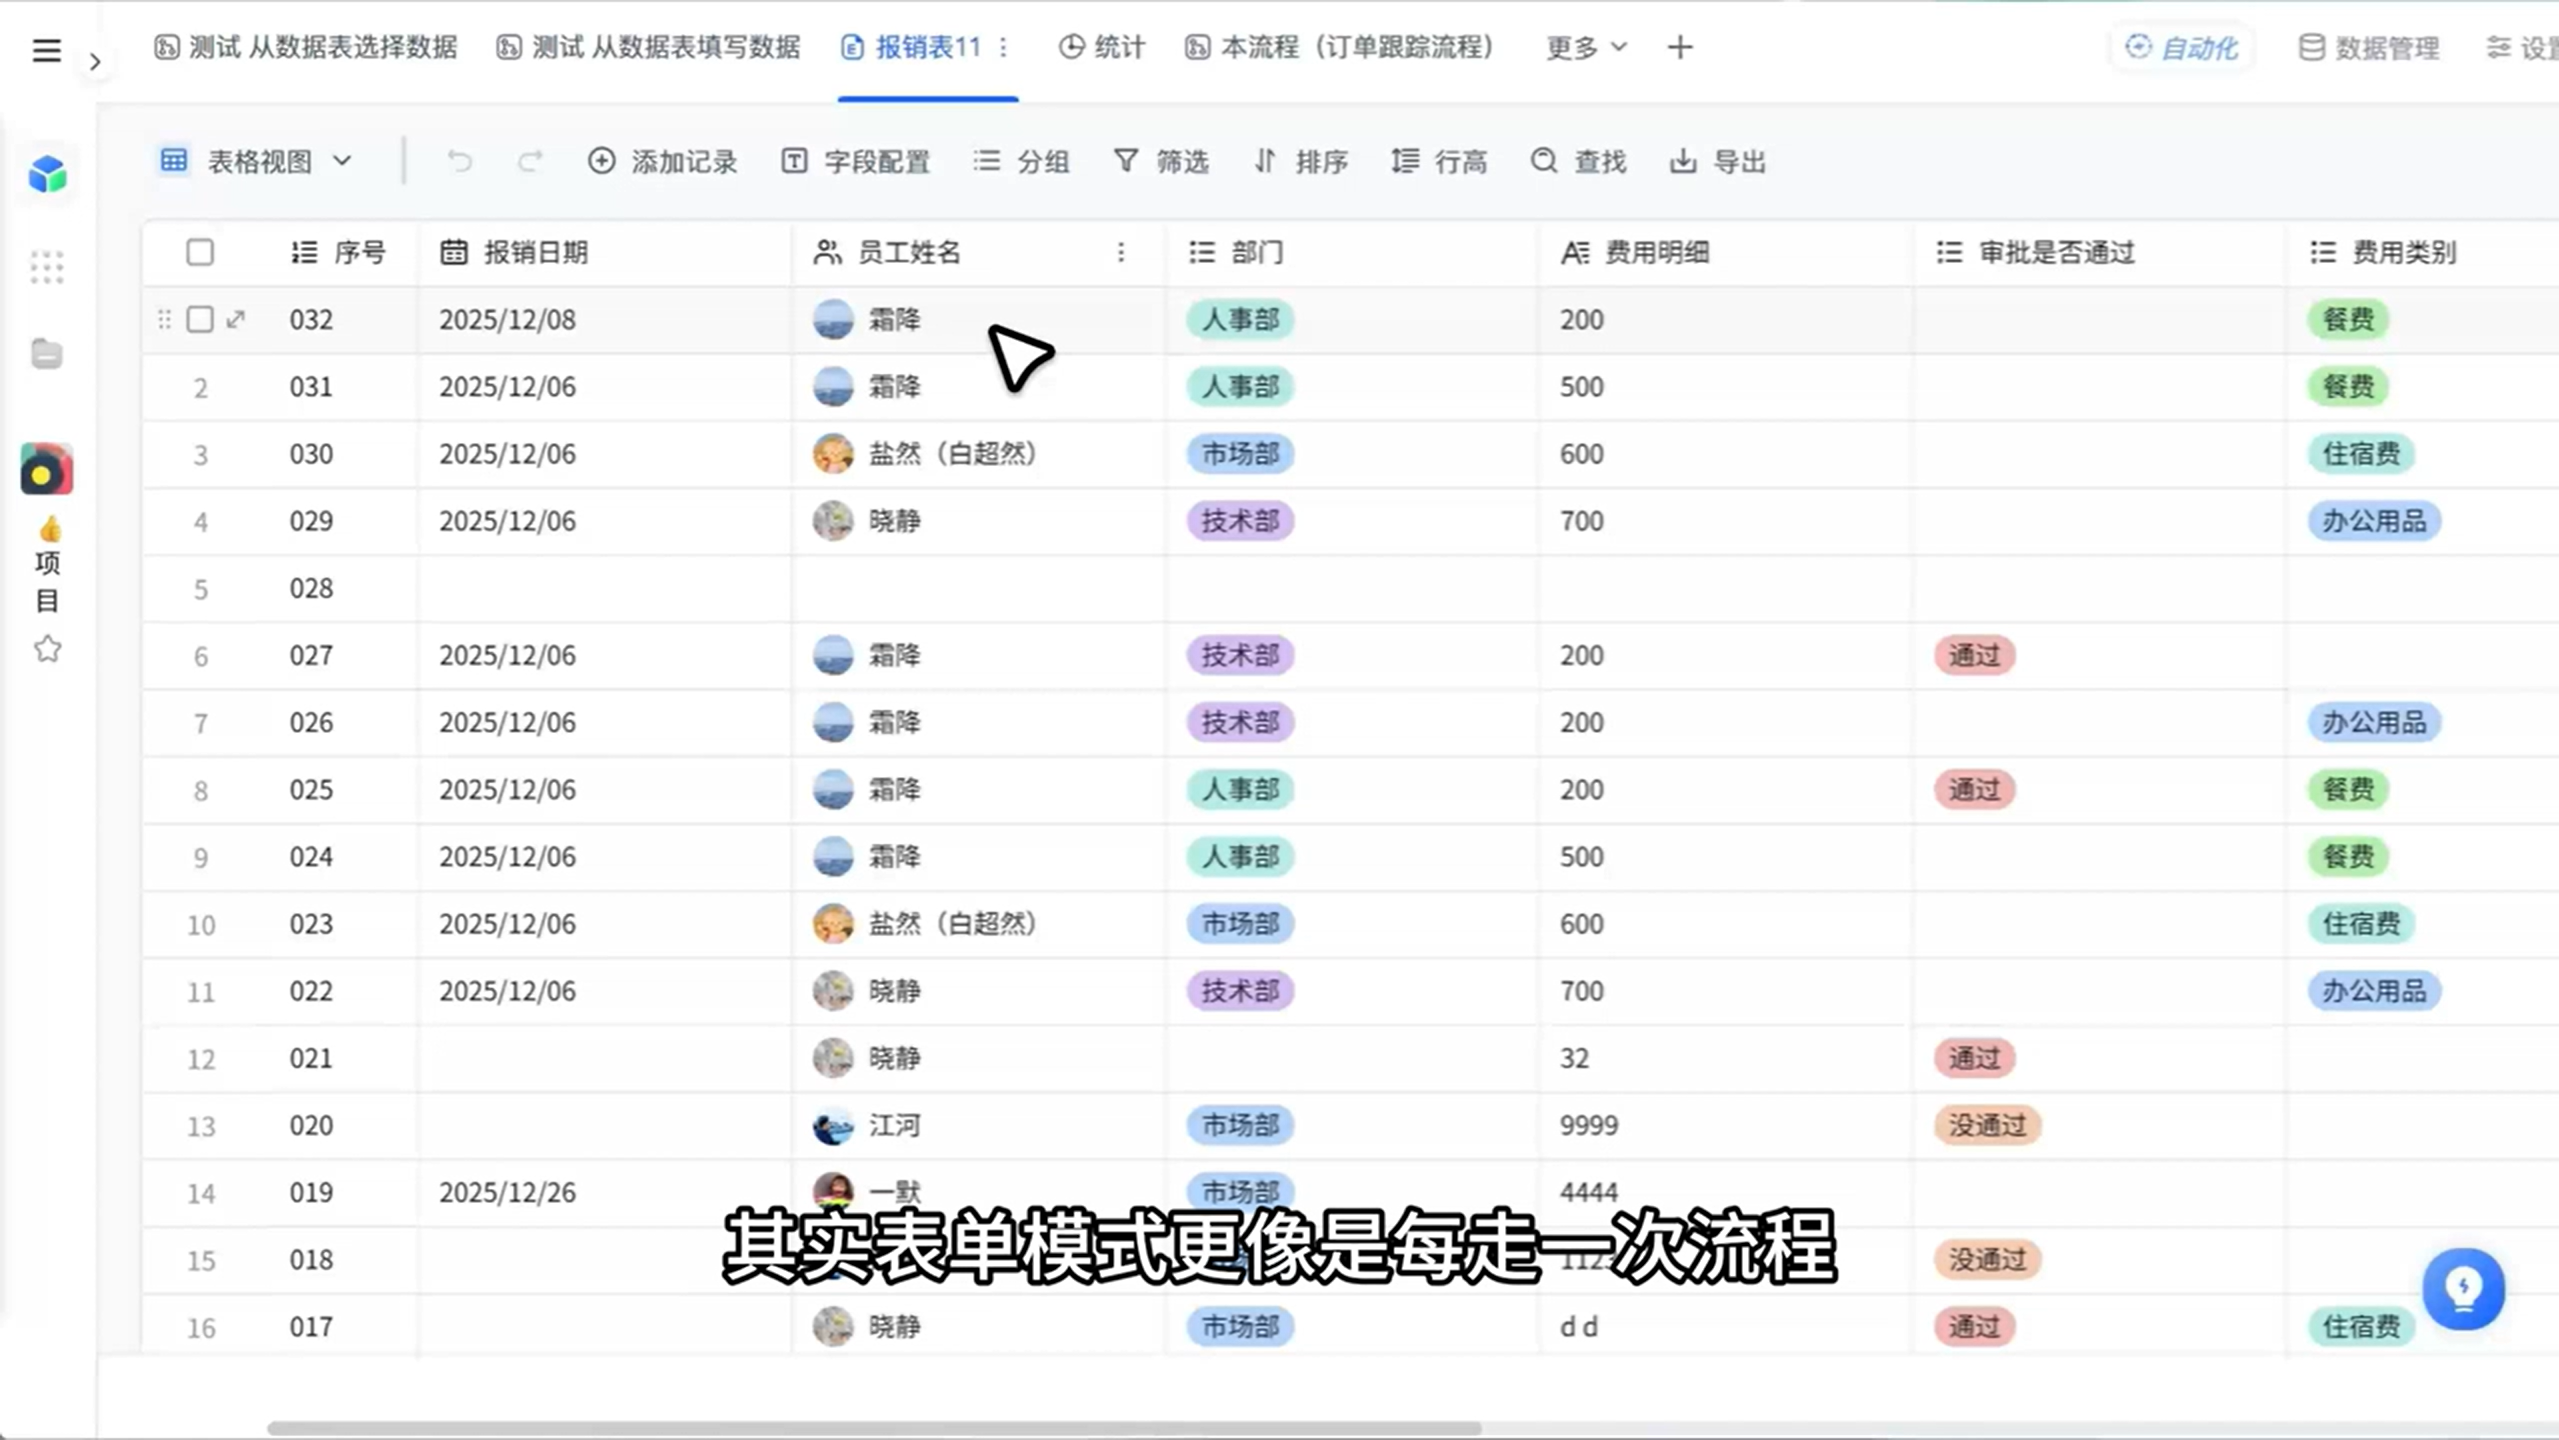Click 技术部 tag in row 029

[x=1240, y=520]
